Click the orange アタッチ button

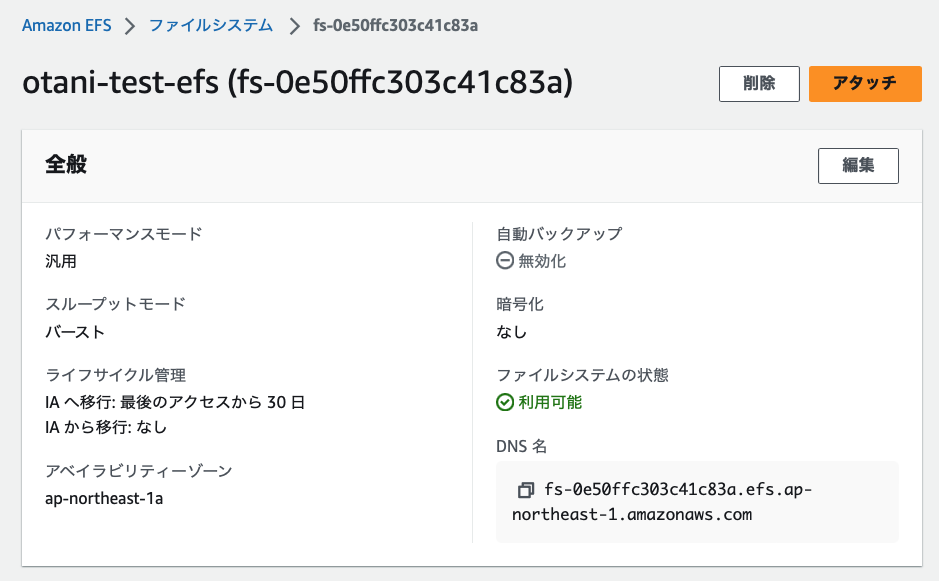(x=865, y=84)
